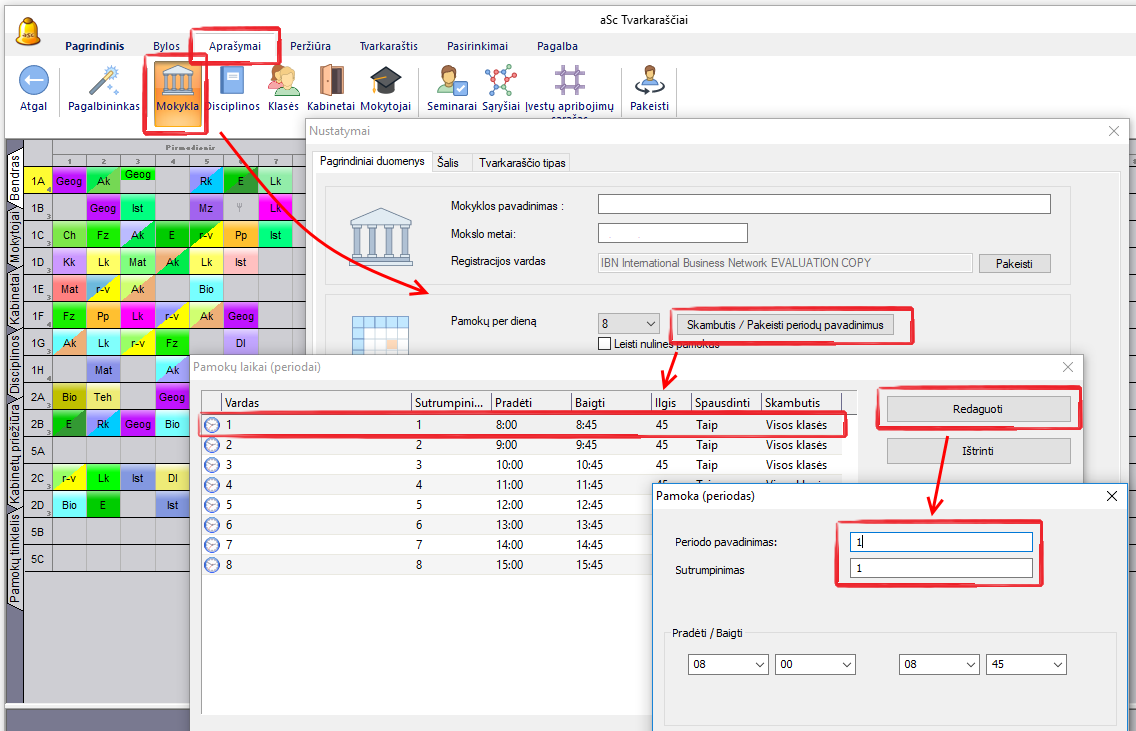Open the Peržiūra ribbon tab
The height and width of the screenshot is (731, 1136).
coord(310,46)
